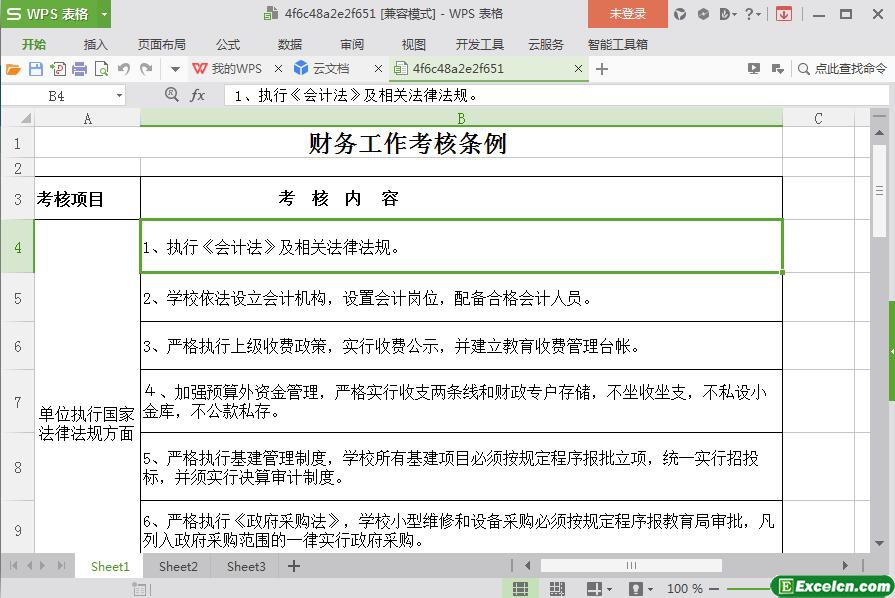Click the Undo arrow icon
The width and height of the screenshot is (895, 598).
(124, 69)
